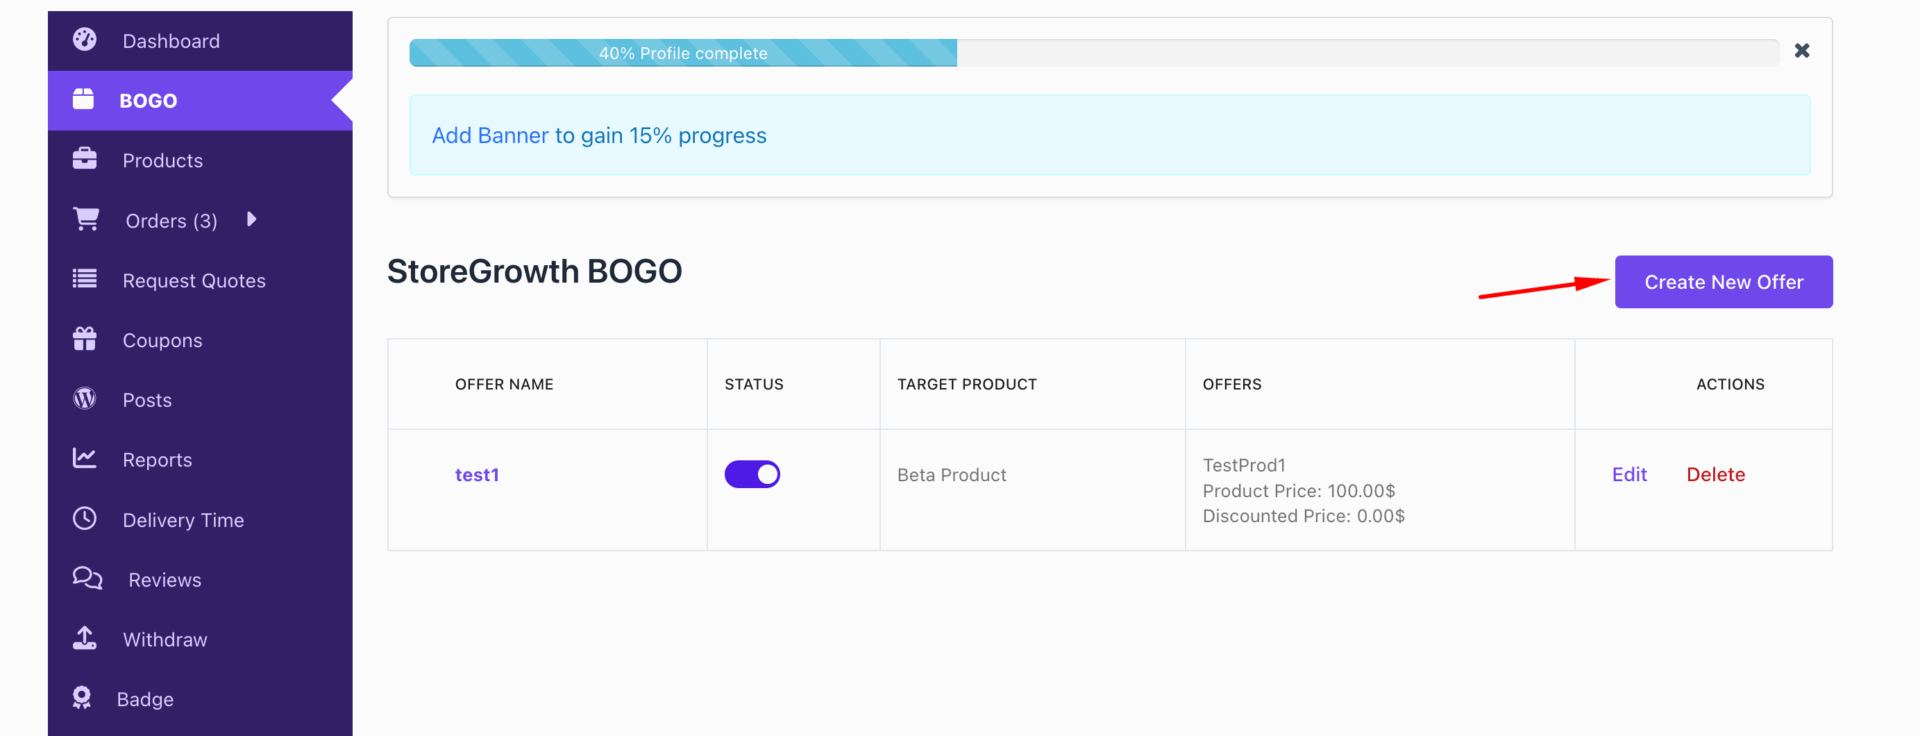Click the Product Price: 100.00$ text
This screenshot has height=736, width=1920.
(x=1298, y=491)
